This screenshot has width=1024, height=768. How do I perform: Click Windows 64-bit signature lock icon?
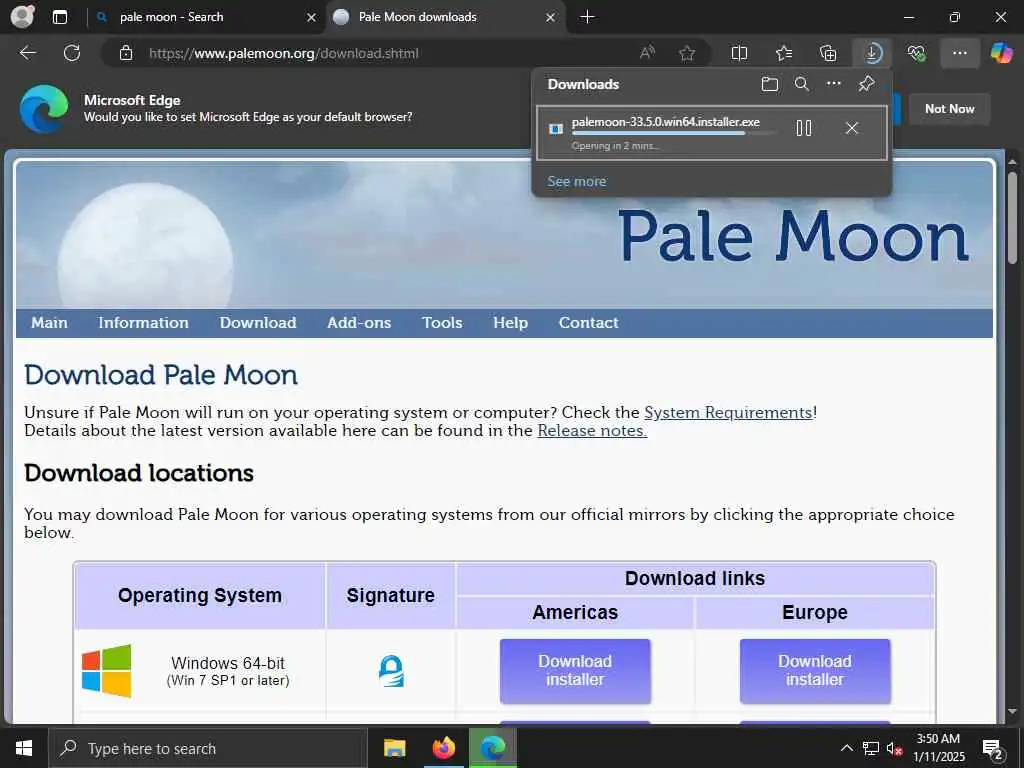tap(391, 671)
